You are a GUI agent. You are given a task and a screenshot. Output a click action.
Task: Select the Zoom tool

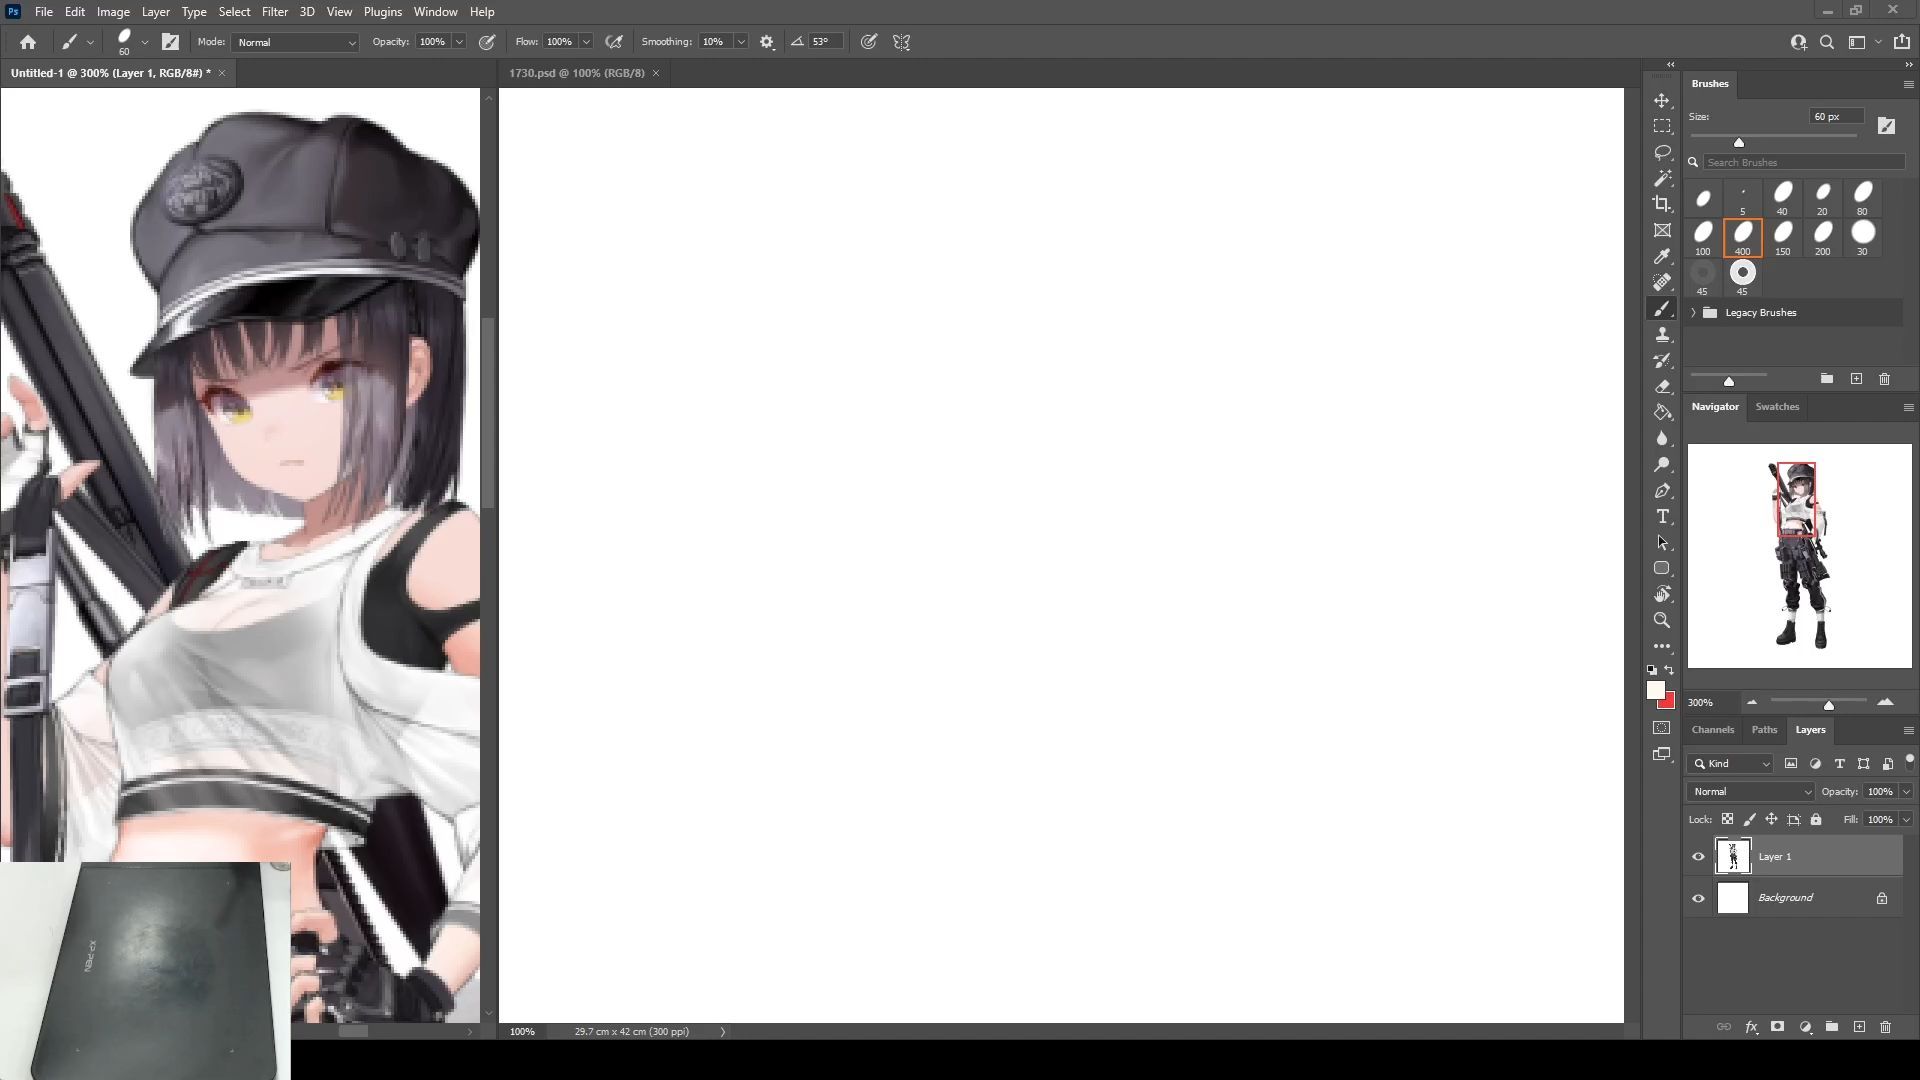[x=1662, y=620]
